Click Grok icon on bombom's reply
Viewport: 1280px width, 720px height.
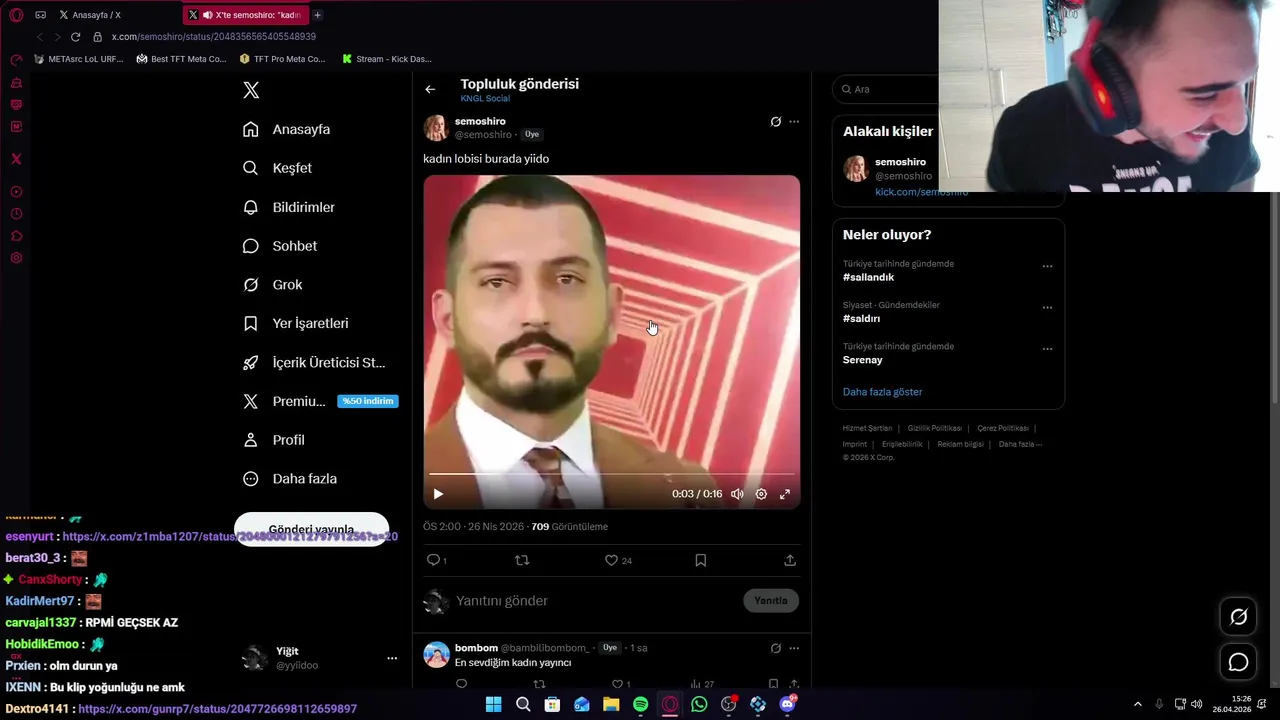click(775, 648)
